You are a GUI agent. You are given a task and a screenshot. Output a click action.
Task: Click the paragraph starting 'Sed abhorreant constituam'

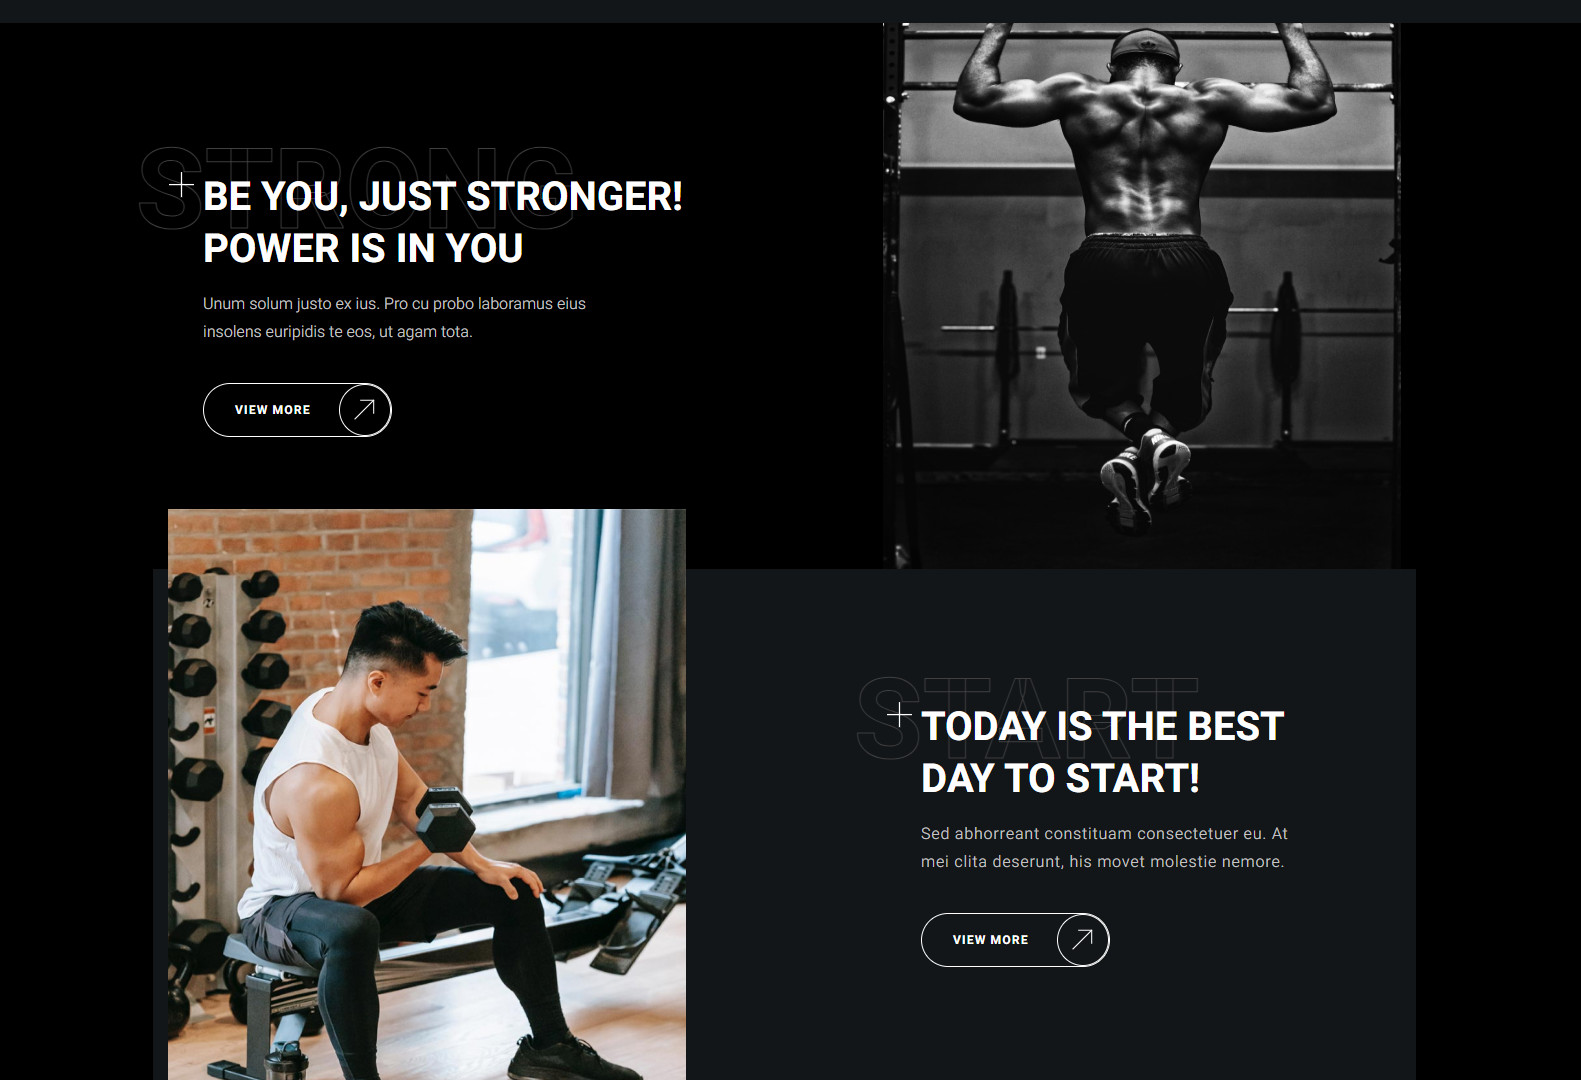pos(1104,847)
